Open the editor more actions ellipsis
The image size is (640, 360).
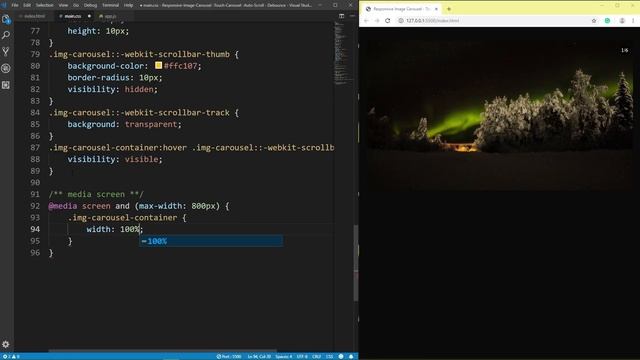coord(352,16)
